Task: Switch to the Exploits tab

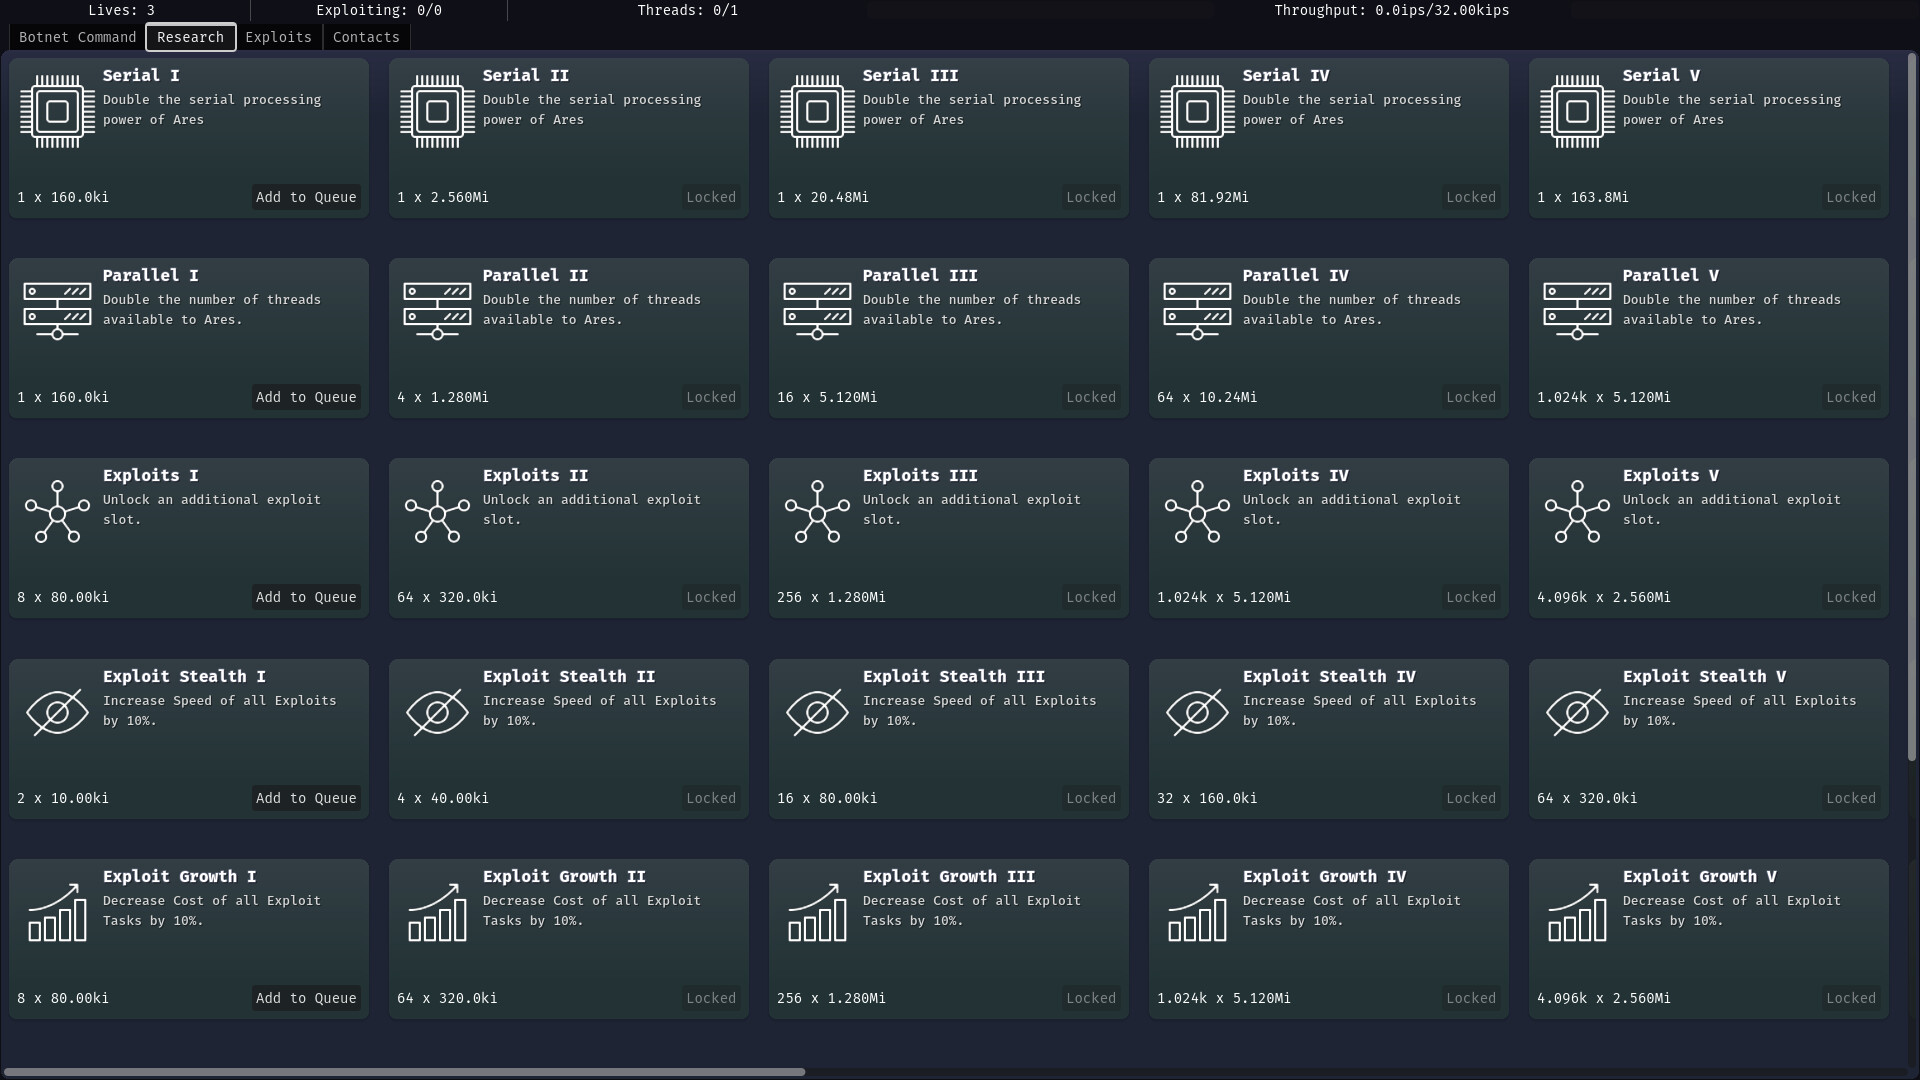Action: pos(278,37)
